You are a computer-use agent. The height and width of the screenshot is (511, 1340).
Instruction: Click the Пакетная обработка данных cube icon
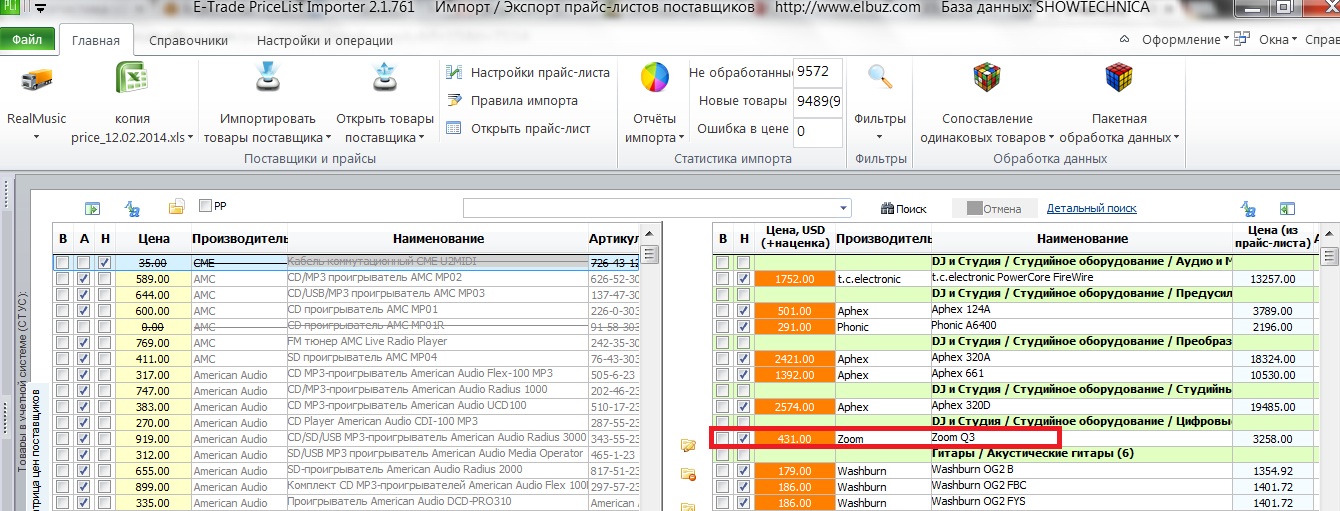[1119, 78]
